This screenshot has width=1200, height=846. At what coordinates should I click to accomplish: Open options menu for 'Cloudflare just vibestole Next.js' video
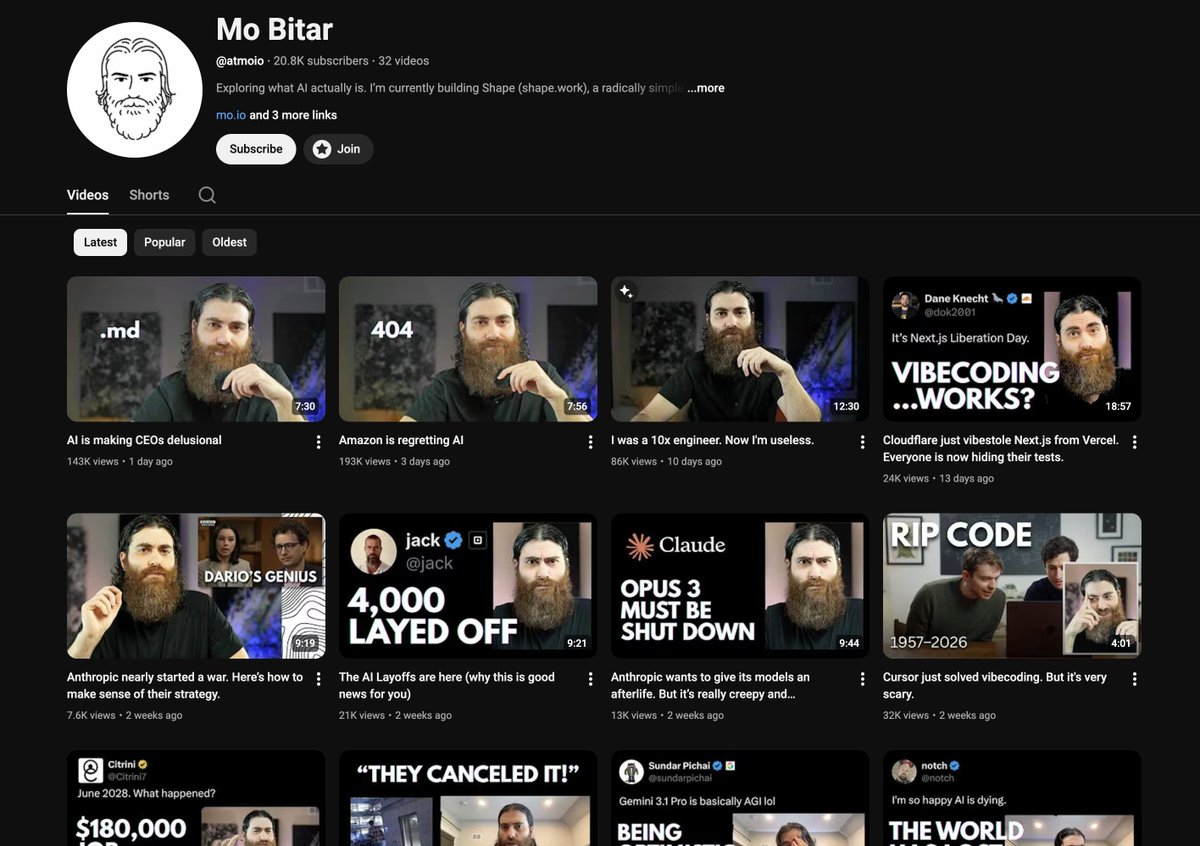pos(1134,442)
